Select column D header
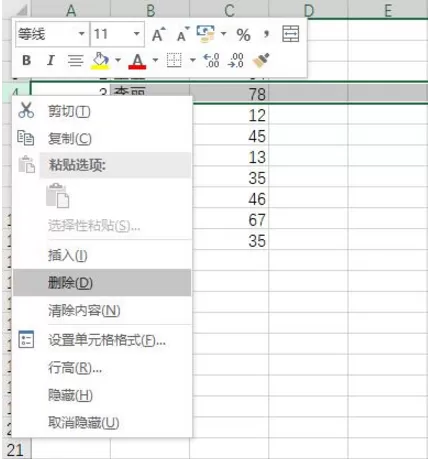428x459 pixels. click(308, 11)
